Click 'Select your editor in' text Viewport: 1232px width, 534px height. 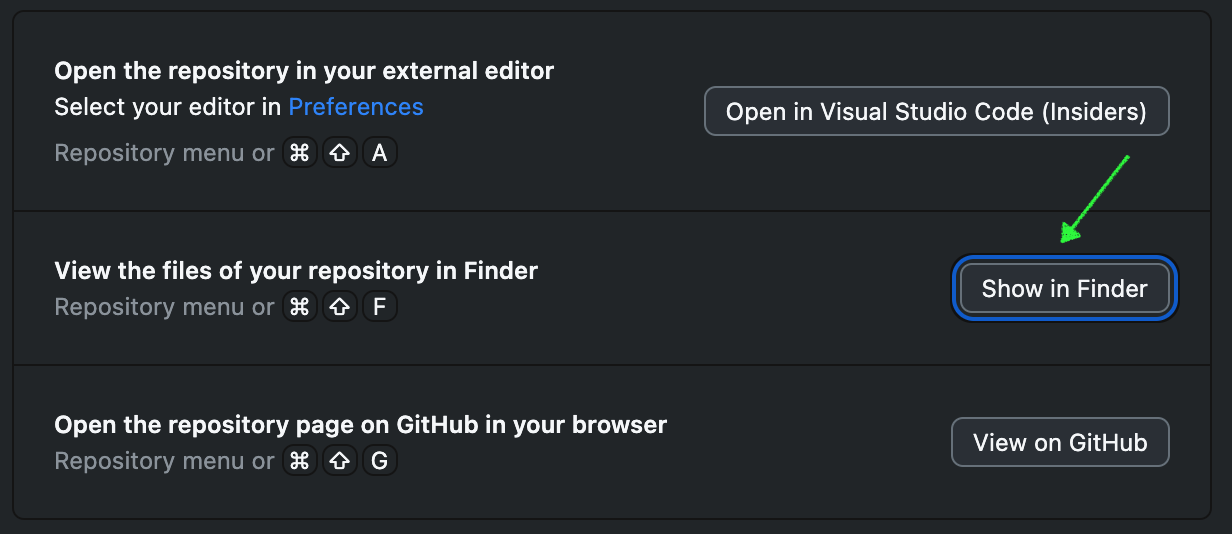(168, 107)
